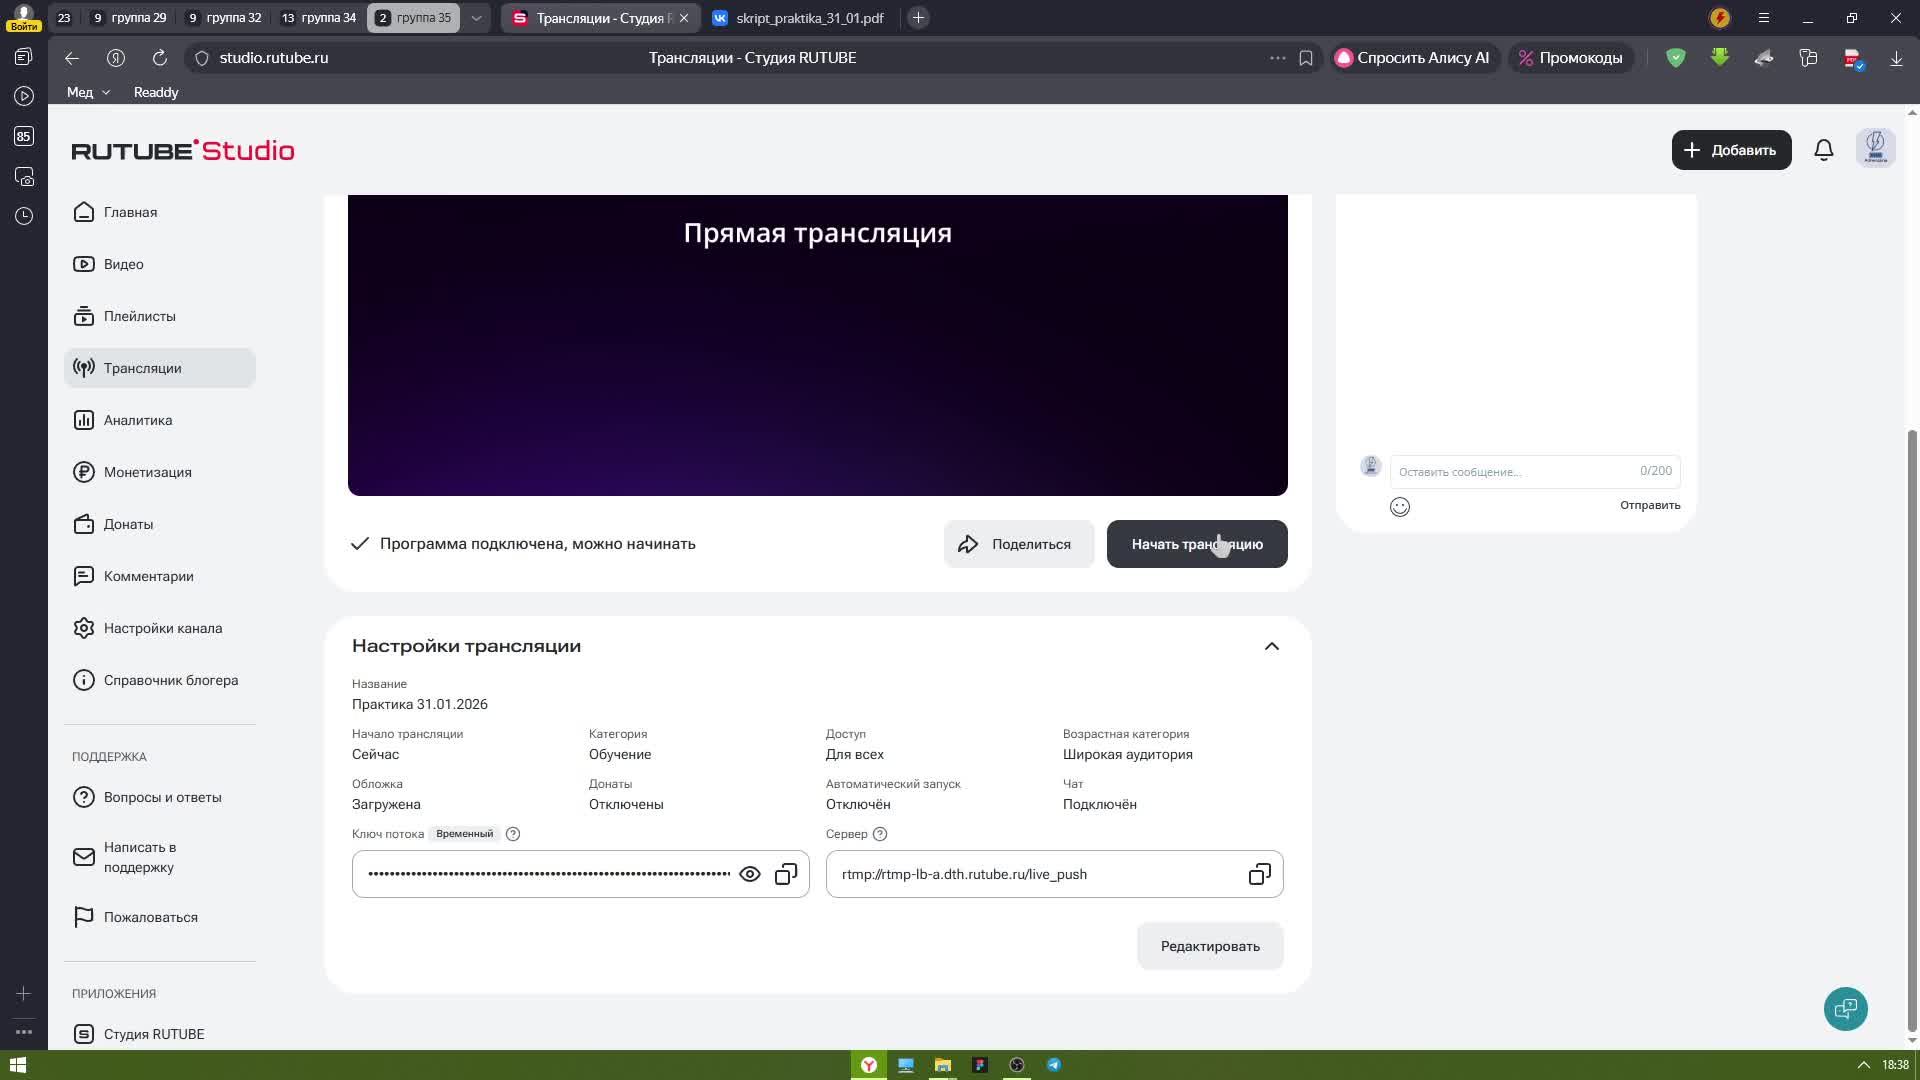Click help icon beside Сервер label

tap(880, 834)
